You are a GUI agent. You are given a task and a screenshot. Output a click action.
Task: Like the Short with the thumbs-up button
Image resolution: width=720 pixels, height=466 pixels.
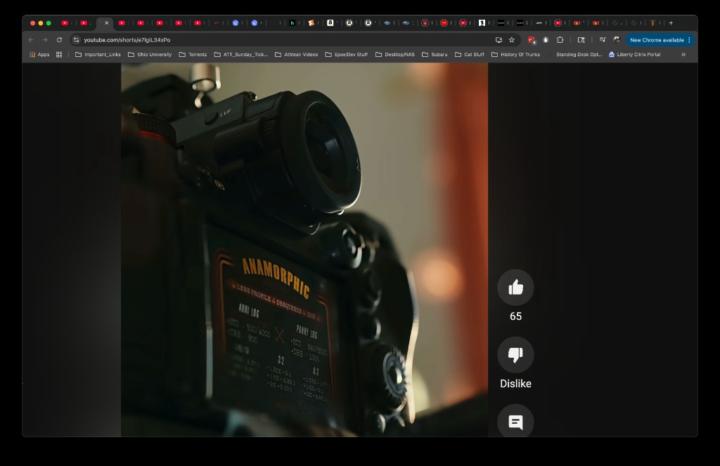pos(515,288)
